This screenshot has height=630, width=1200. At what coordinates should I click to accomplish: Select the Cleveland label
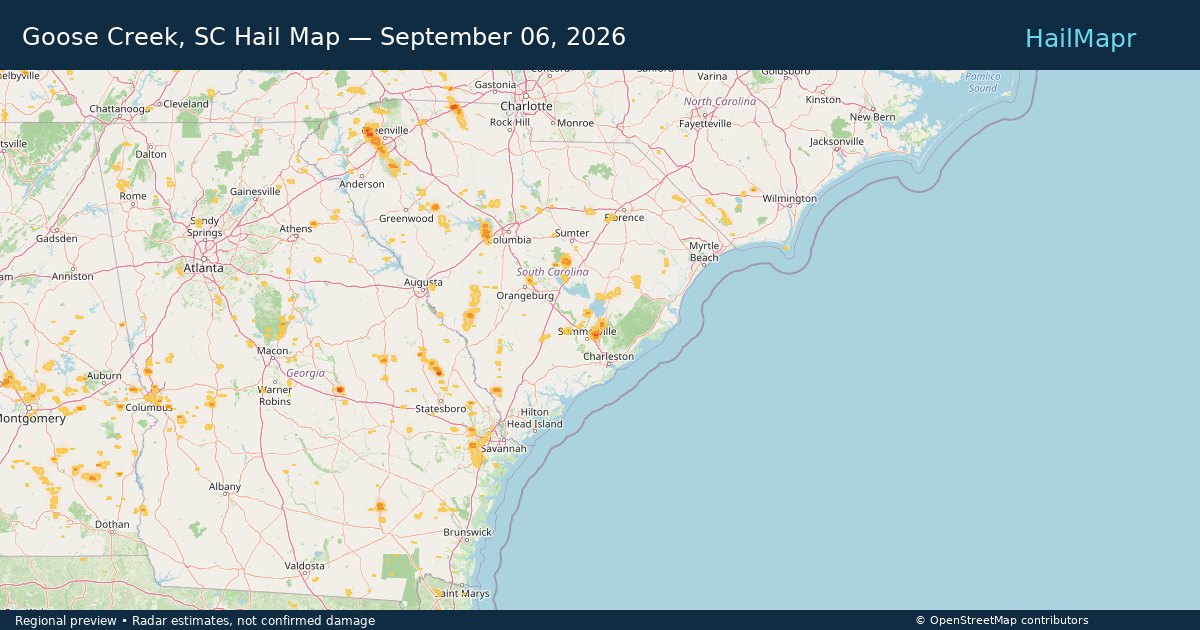pyautogui.click(x=186, y=104)
